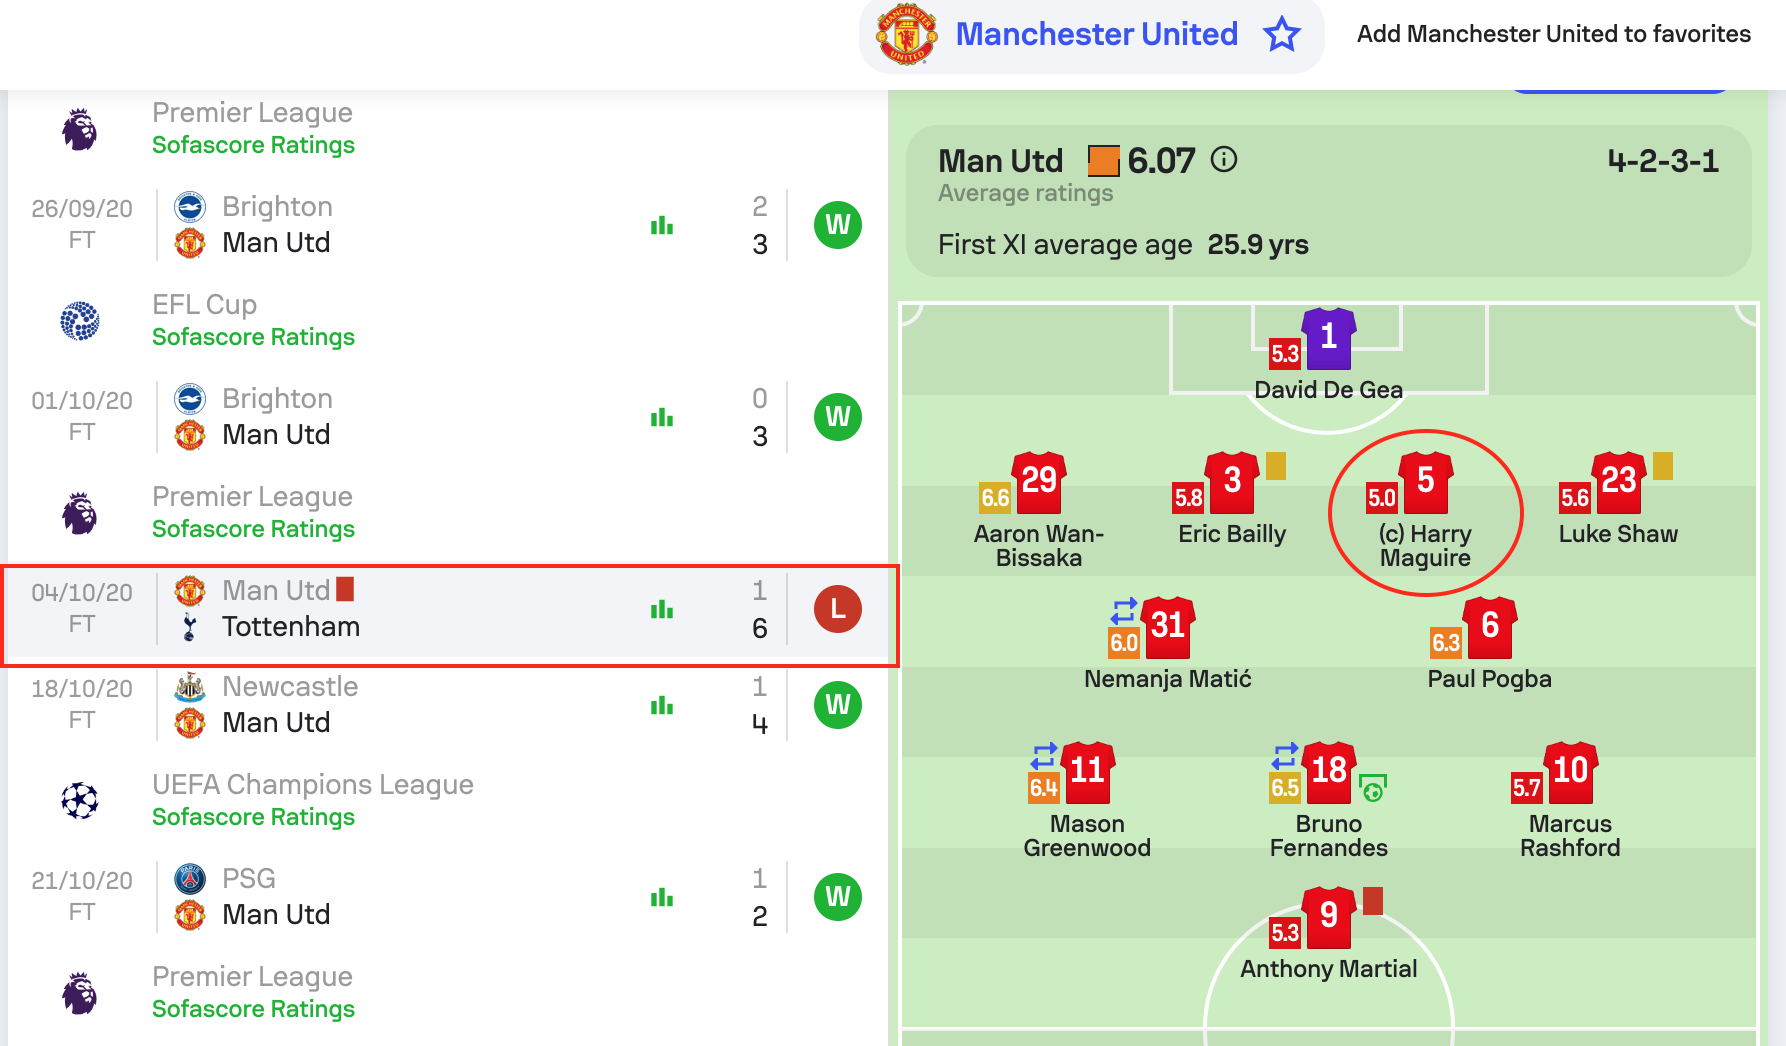The width and height of the screenshot is (1786, 1046).
Task: Select David De Gea's goalkeeper shirt
Action: click(1328, 339)
